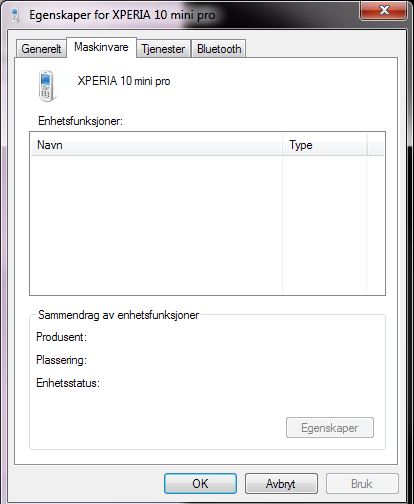The width and height of the screenshot is (414, 504).
Task: Sort list by Type column header
Action: [325, 145]
